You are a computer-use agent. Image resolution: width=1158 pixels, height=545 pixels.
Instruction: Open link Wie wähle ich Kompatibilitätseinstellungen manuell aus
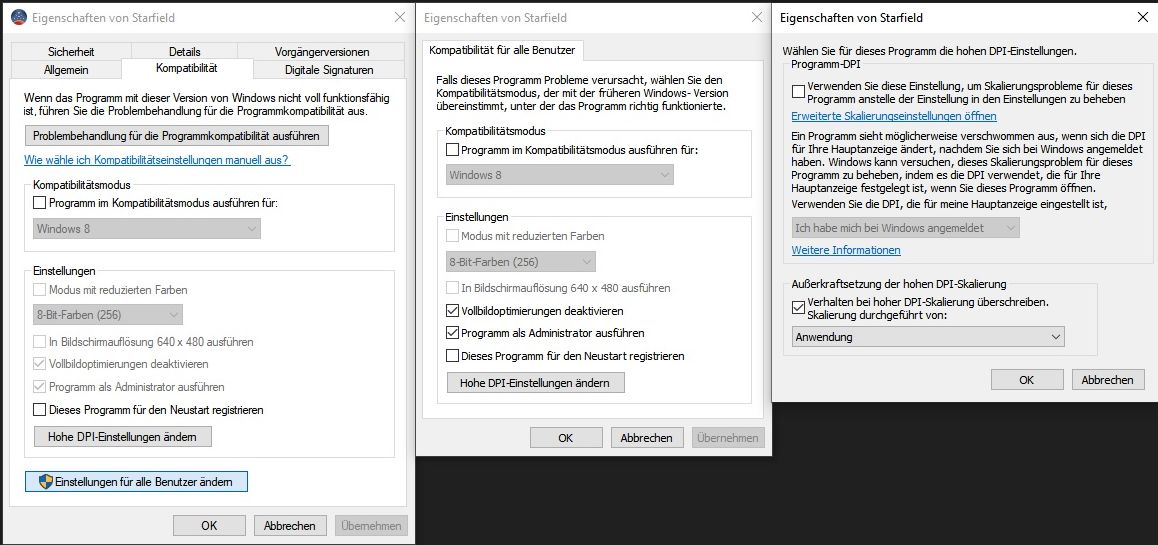(x=157, y=160)
